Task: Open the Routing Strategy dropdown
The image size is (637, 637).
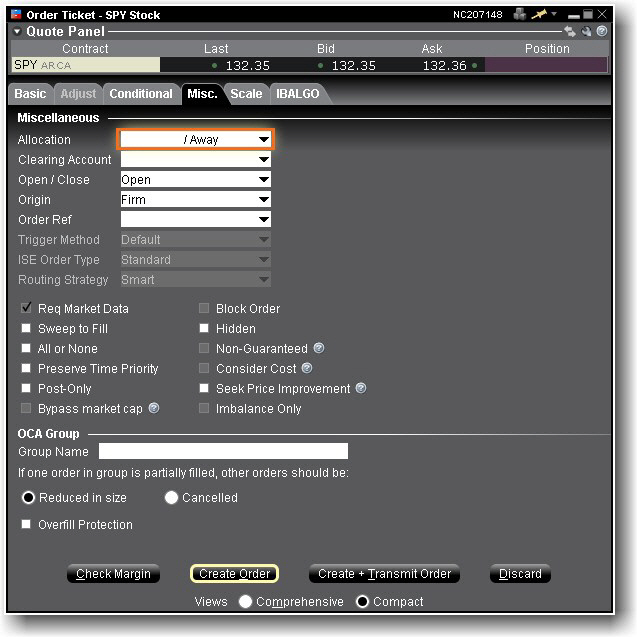Action: 196,279
